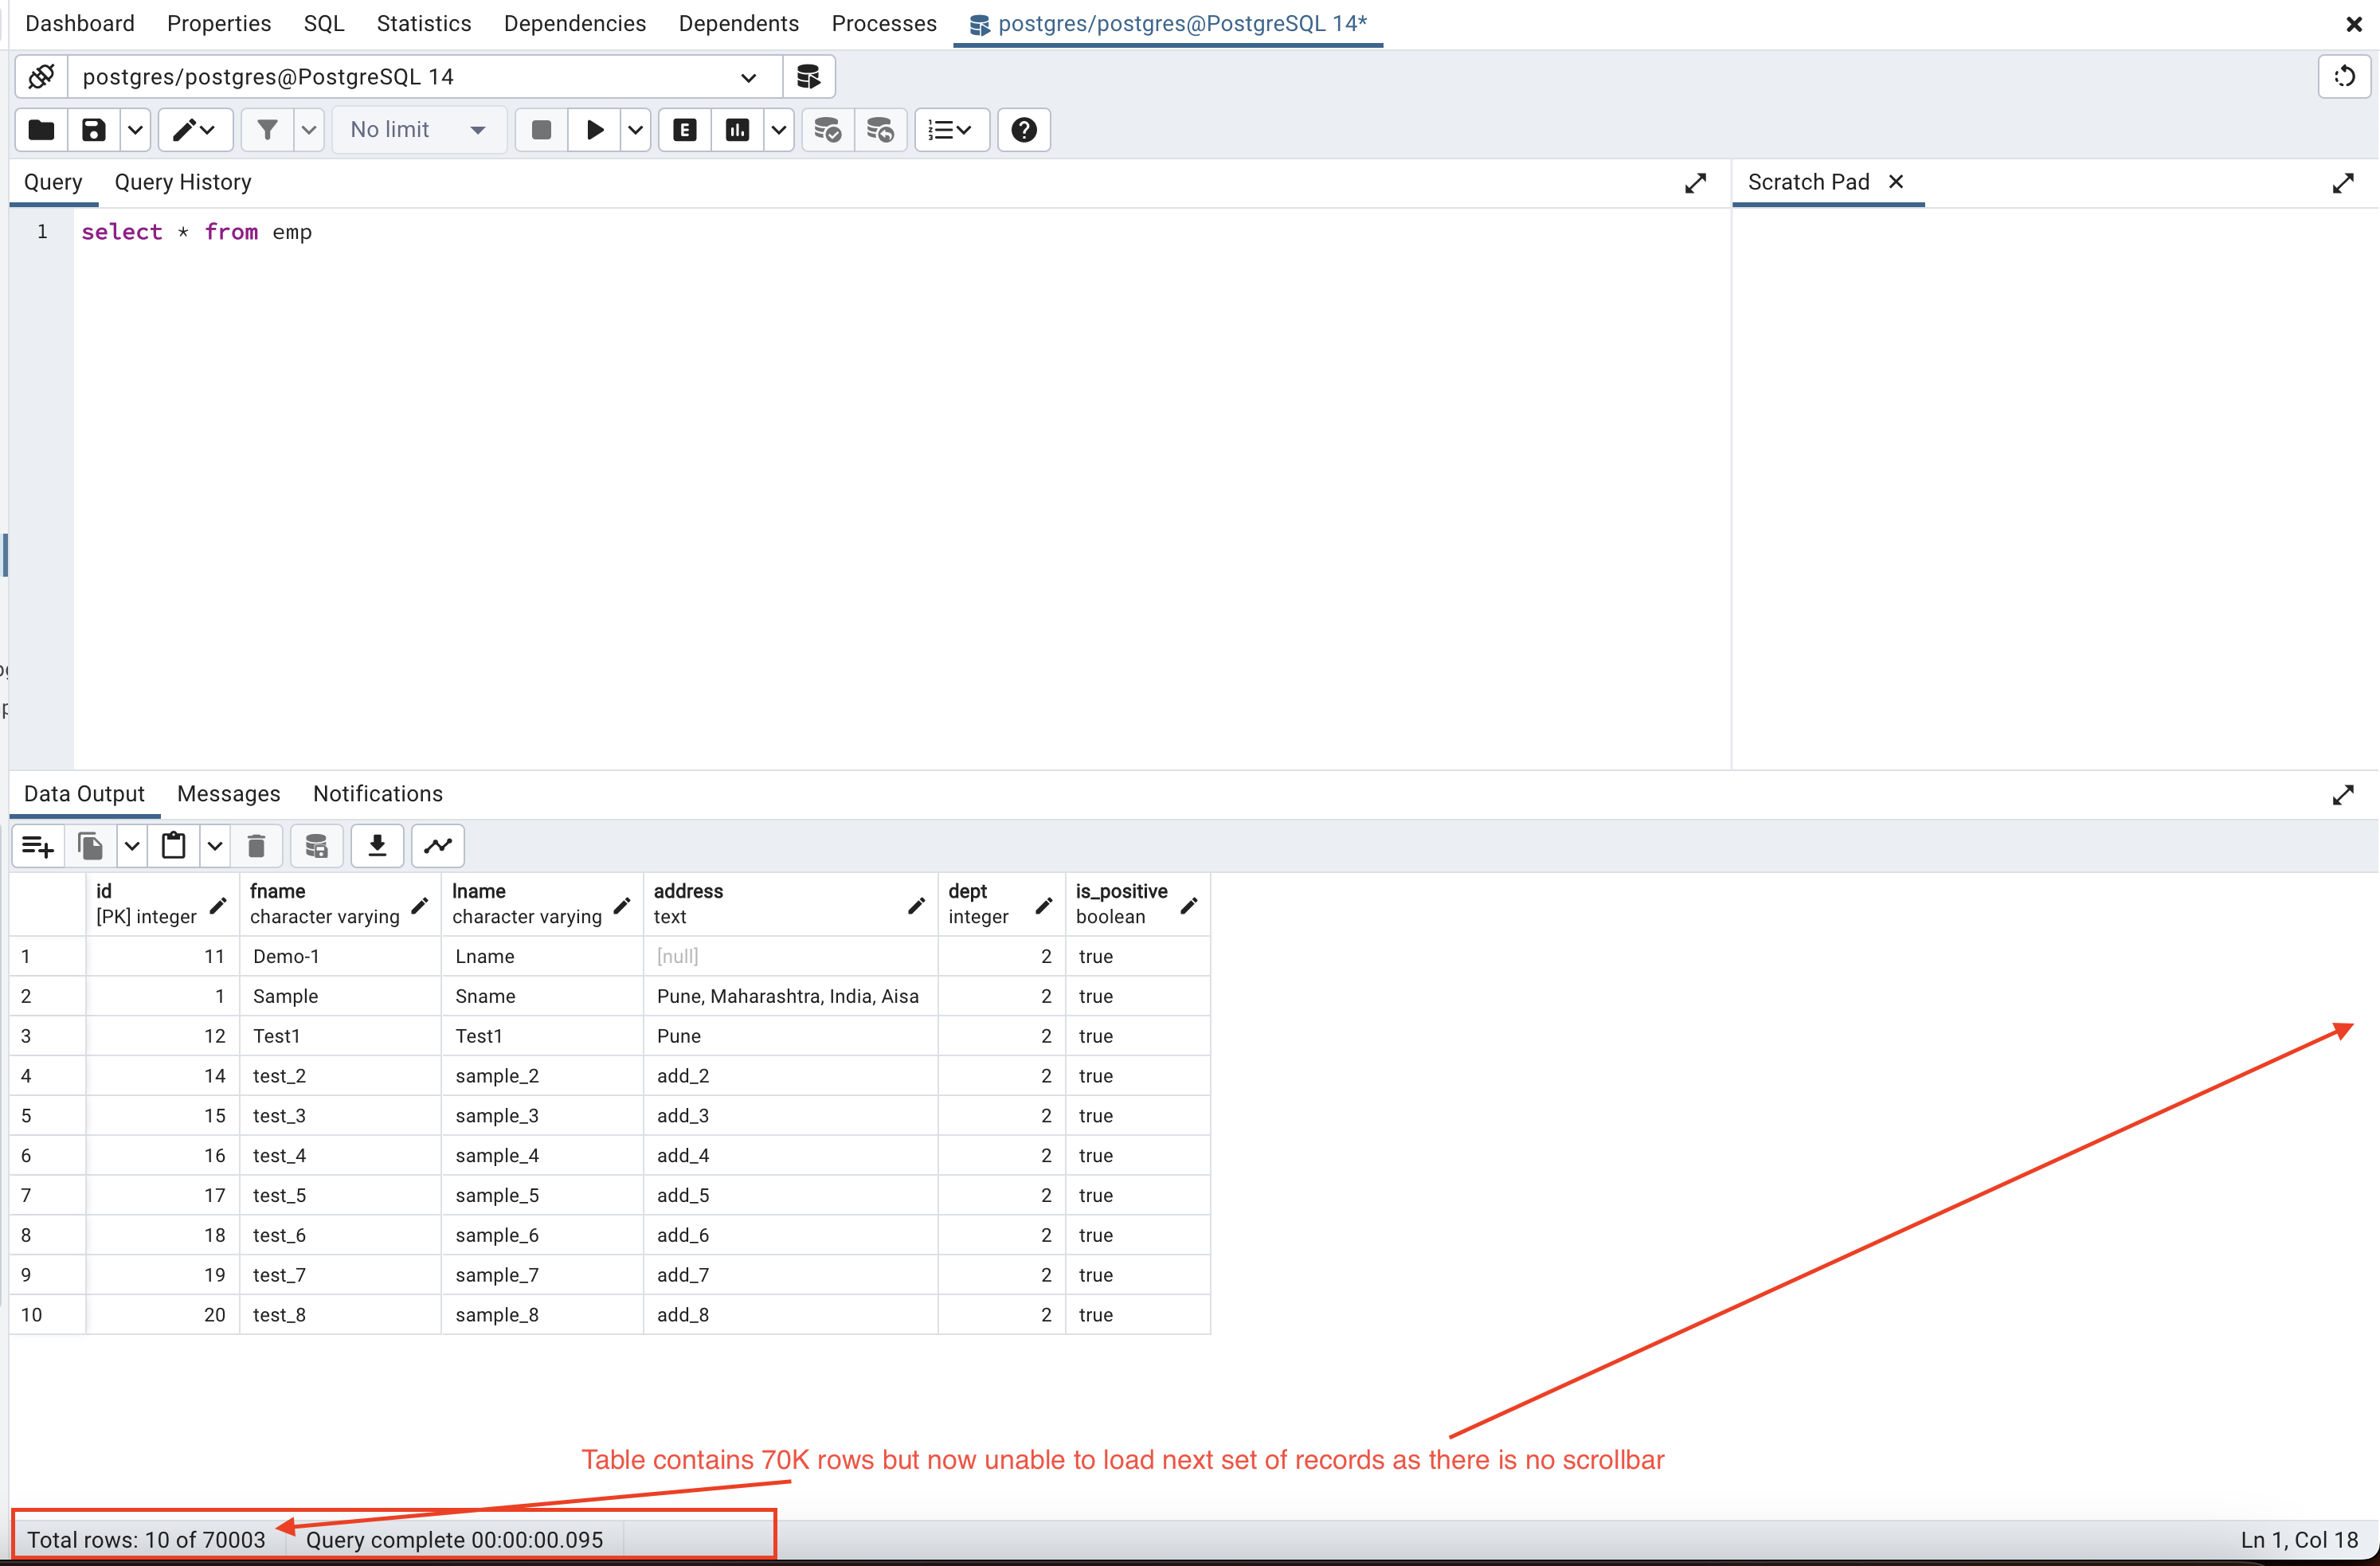Viewport: 2380px width, 1566px height.
Task: Switch to the Query History tab
Action: click(x=182, y=182)
